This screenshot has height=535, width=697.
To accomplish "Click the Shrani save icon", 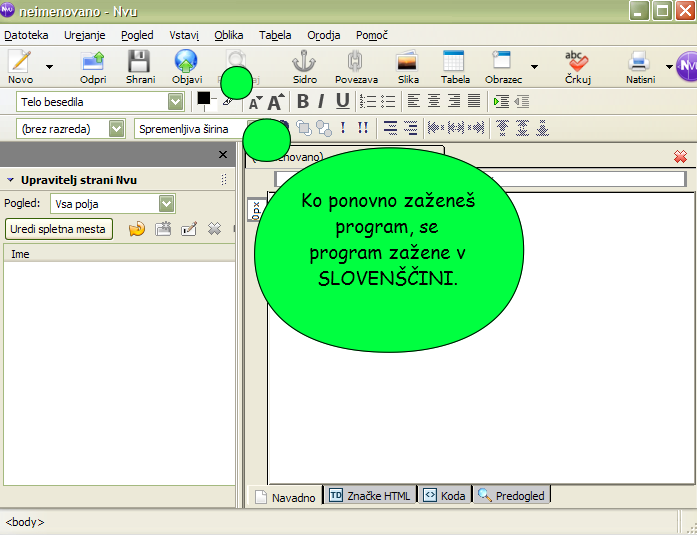I will 140,65.
